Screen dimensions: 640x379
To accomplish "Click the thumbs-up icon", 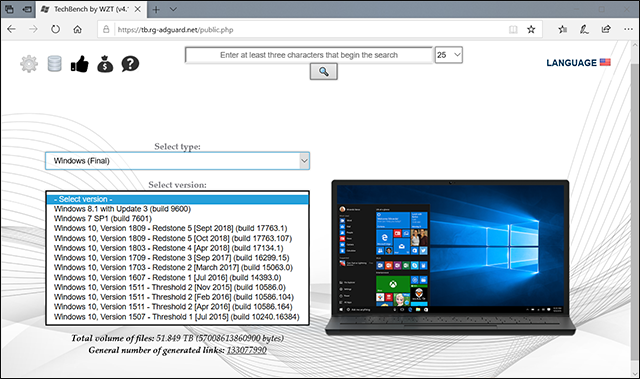I will pyautogui.click(x=80, y=64).
